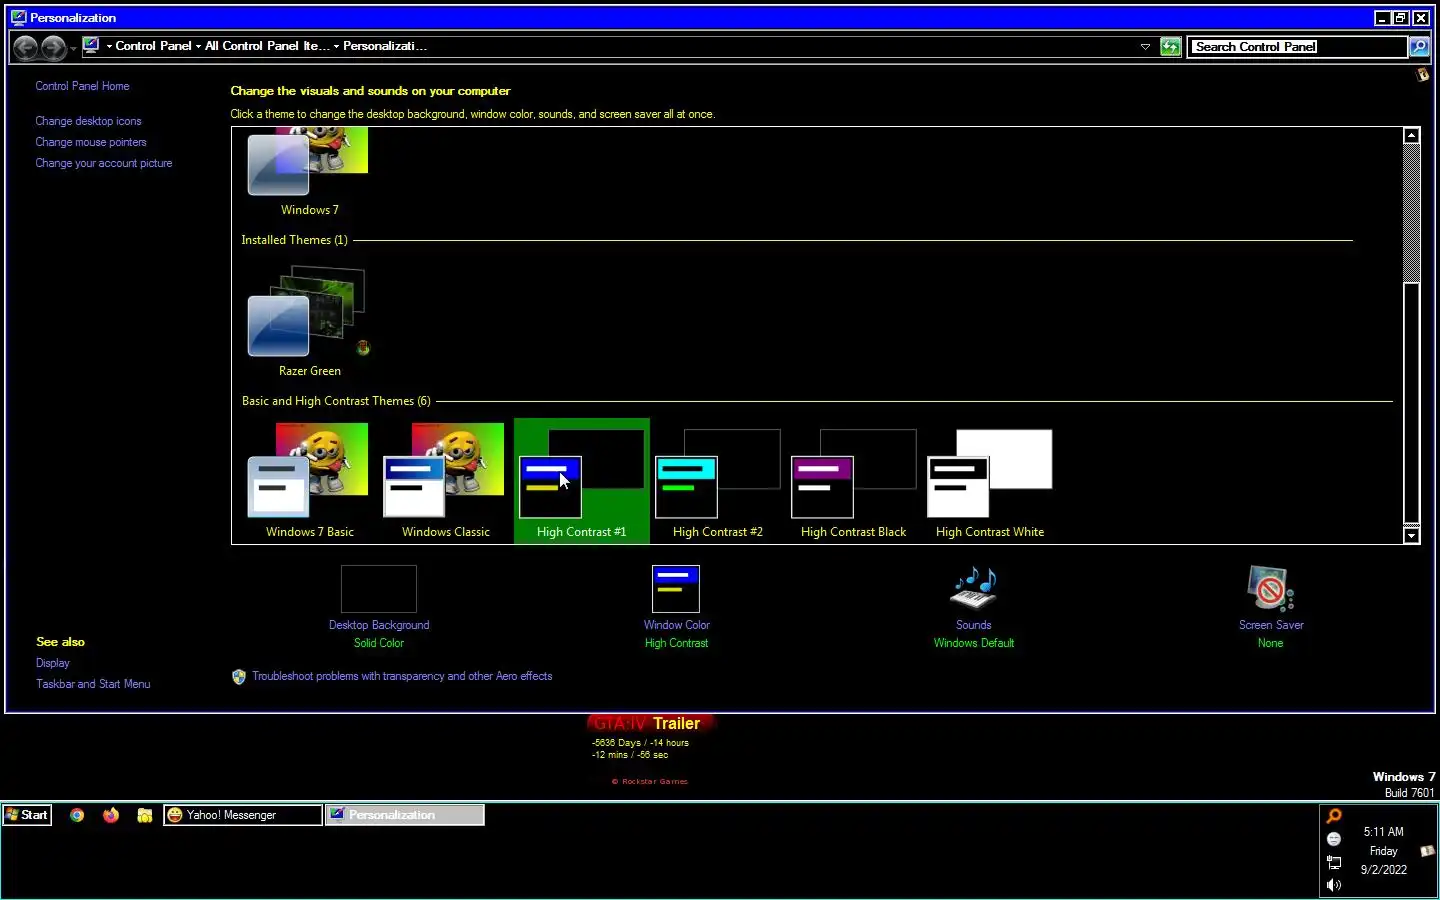This screenshot has width=1440, height=900.
Task: Go back with the Back arrow button
Action: tap(26, 46)
